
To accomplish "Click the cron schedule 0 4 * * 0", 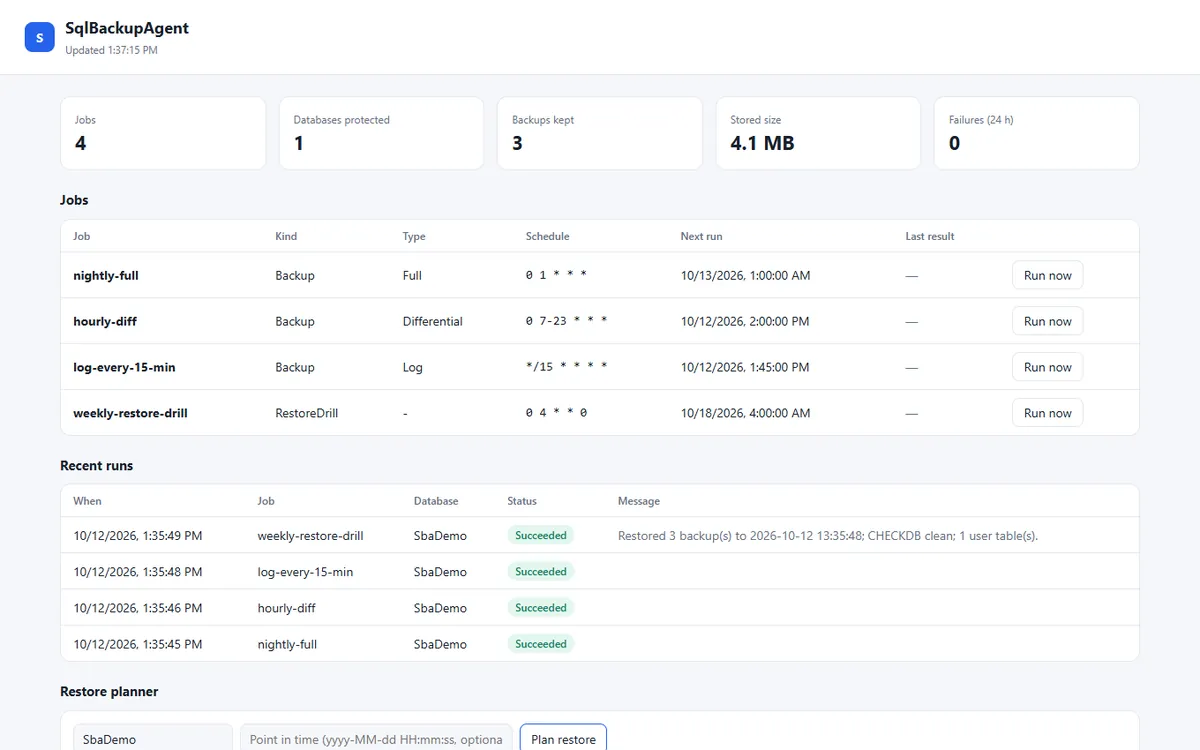I will click(x=556, y=413).
